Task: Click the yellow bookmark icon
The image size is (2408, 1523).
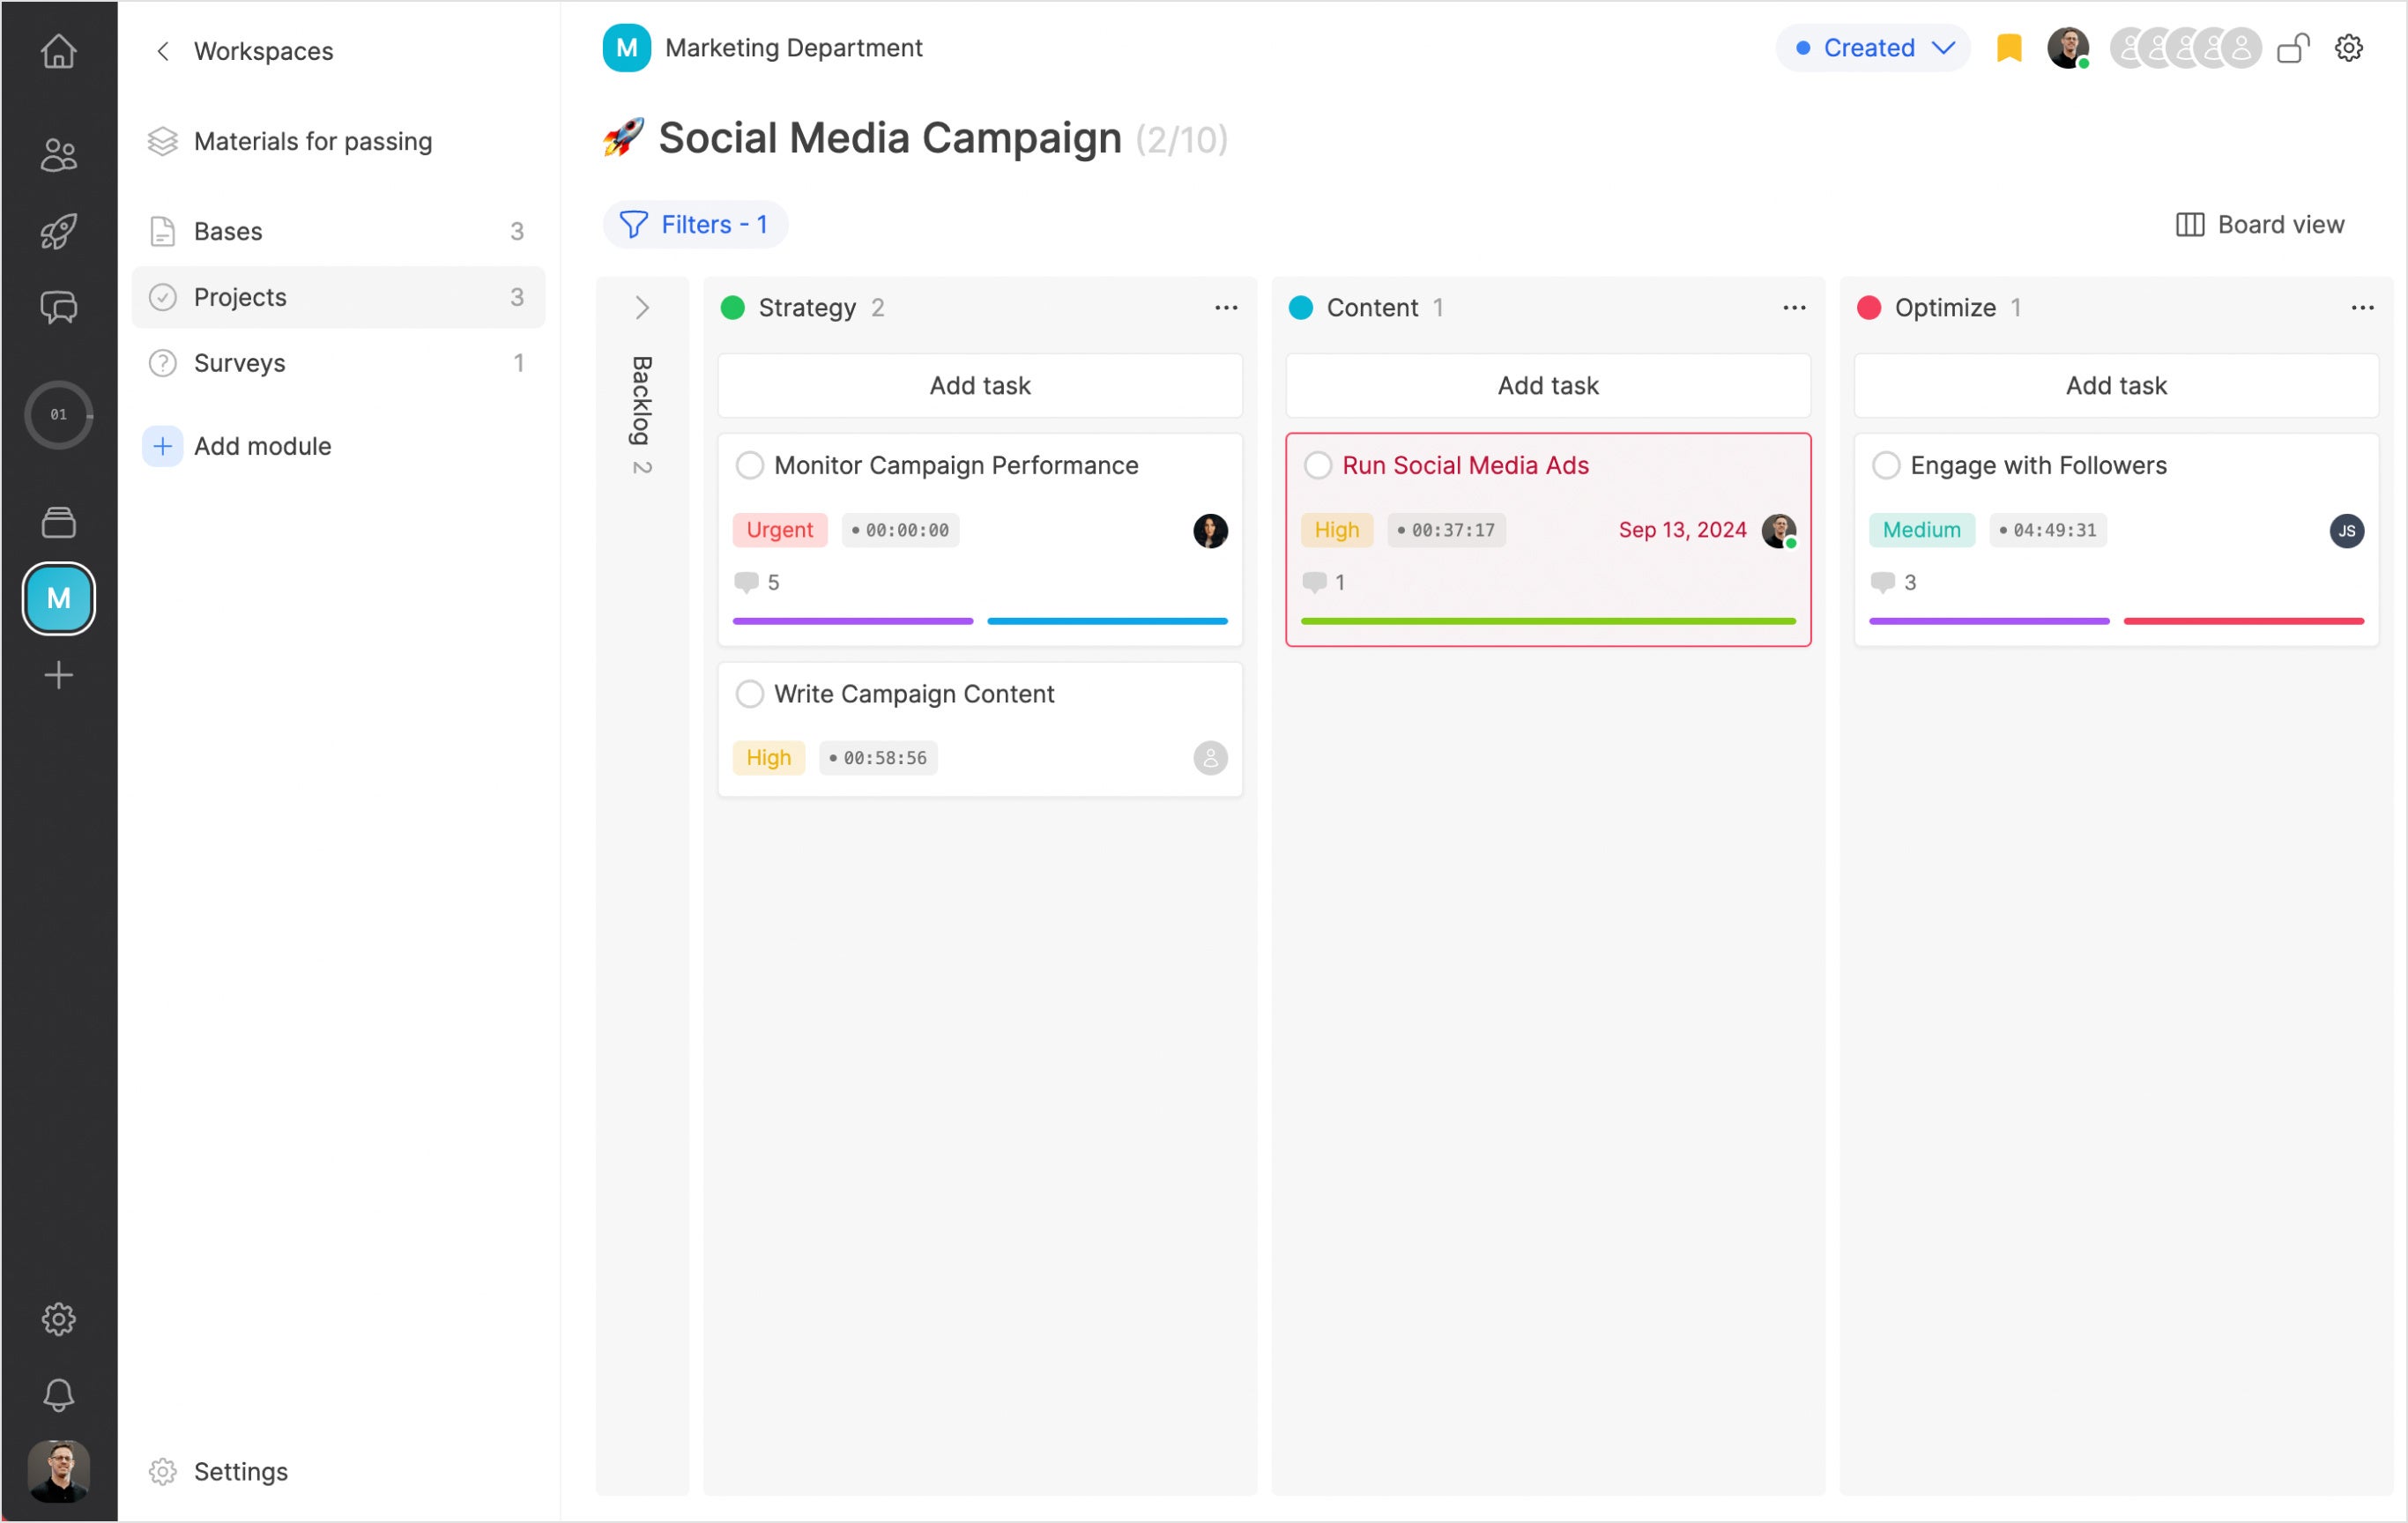Action: [2008, 48]
